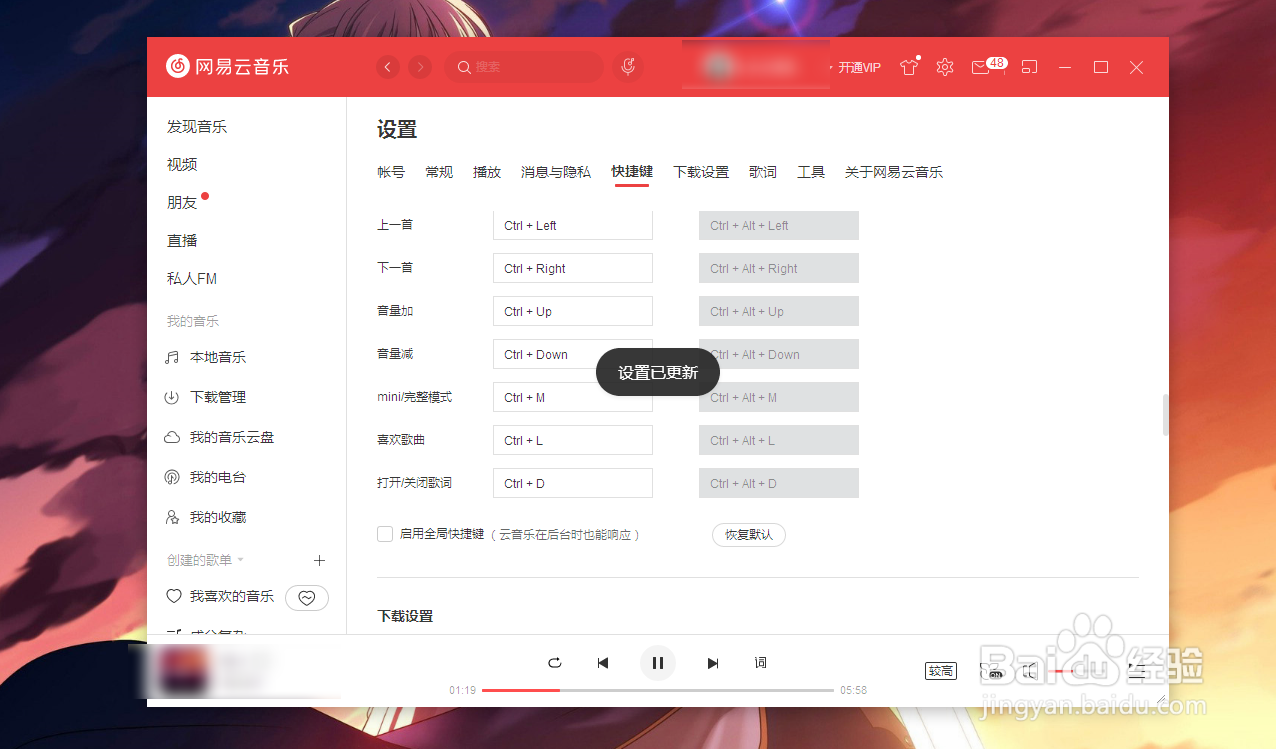Click the my collection icon

tap(172, 517)
